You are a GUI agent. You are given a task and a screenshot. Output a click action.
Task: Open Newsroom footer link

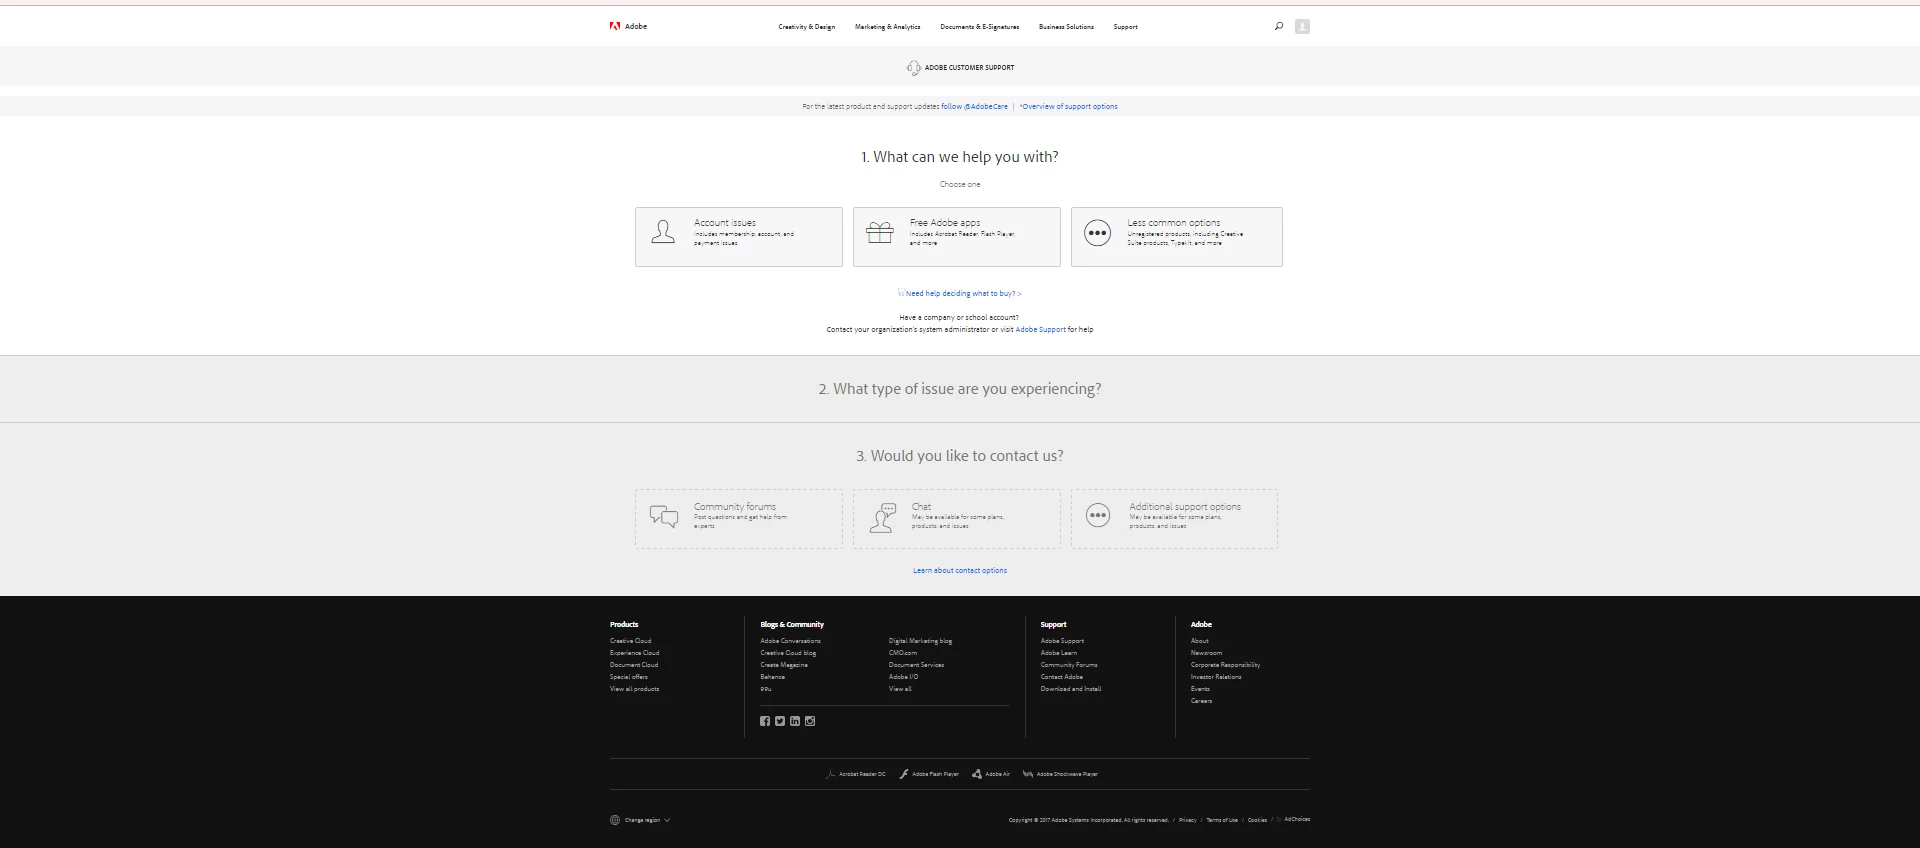pos(1206,653)
